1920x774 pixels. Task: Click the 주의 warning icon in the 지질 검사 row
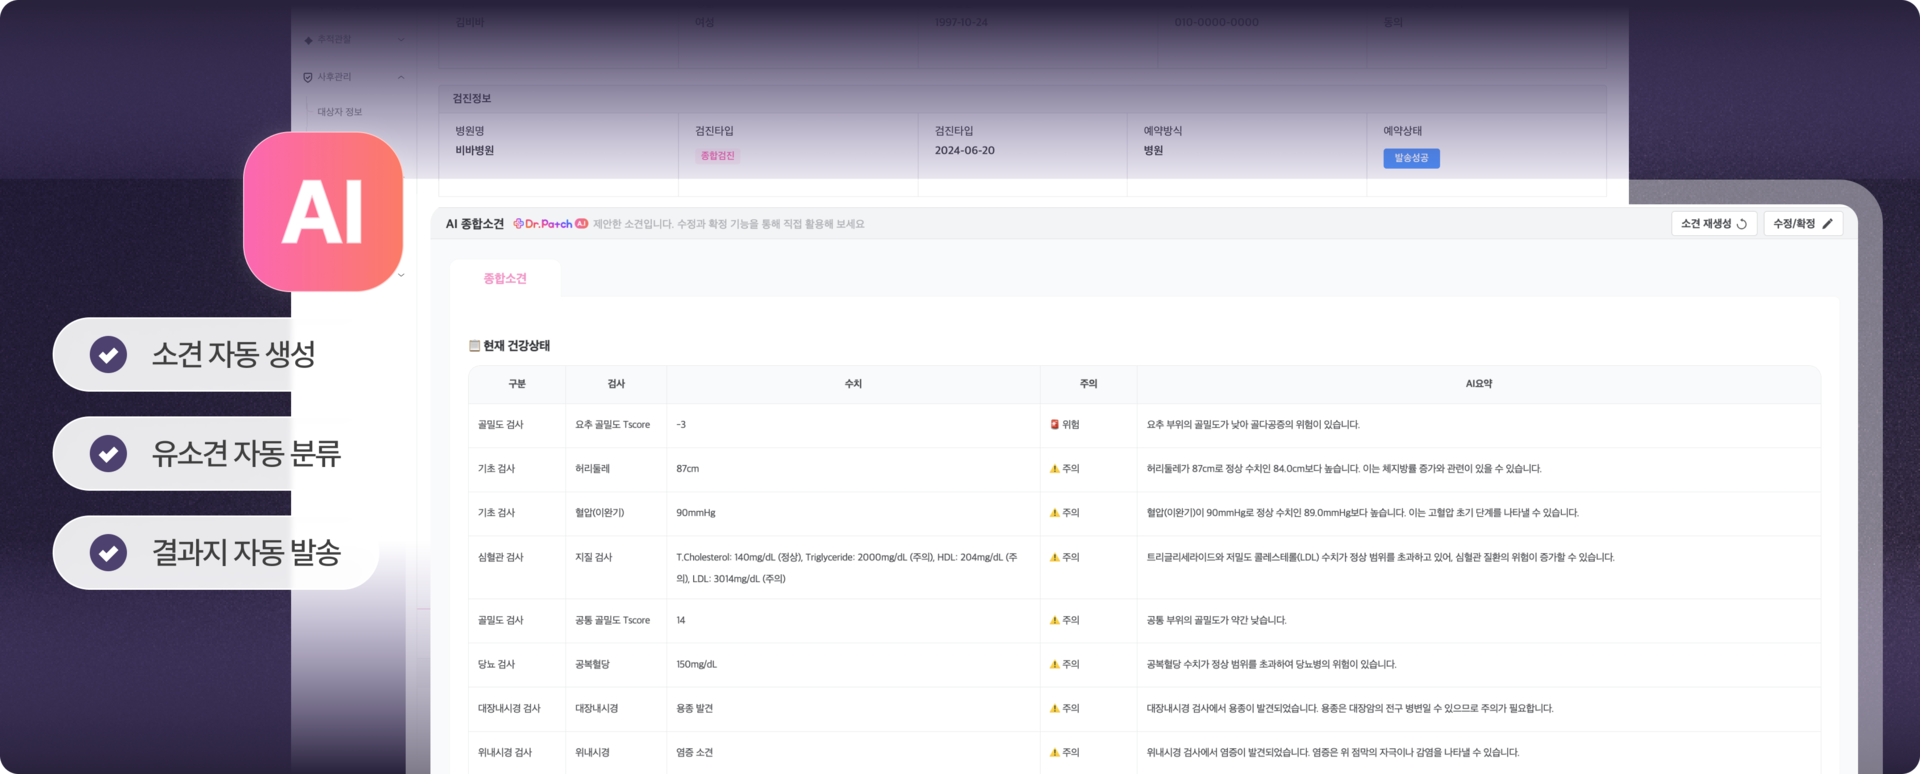coord(1054,557)
